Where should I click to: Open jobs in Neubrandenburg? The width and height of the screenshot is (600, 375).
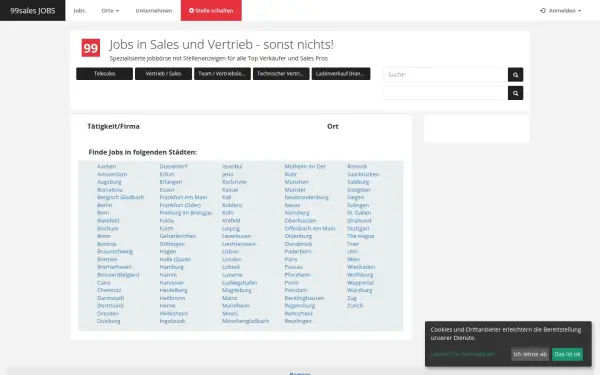tap(307, 197)
